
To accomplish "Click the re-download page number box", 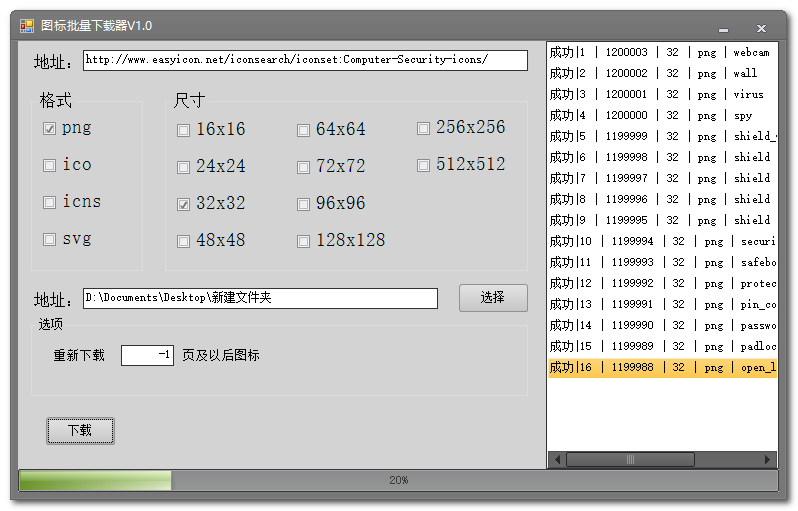I will tap(147, 355).
